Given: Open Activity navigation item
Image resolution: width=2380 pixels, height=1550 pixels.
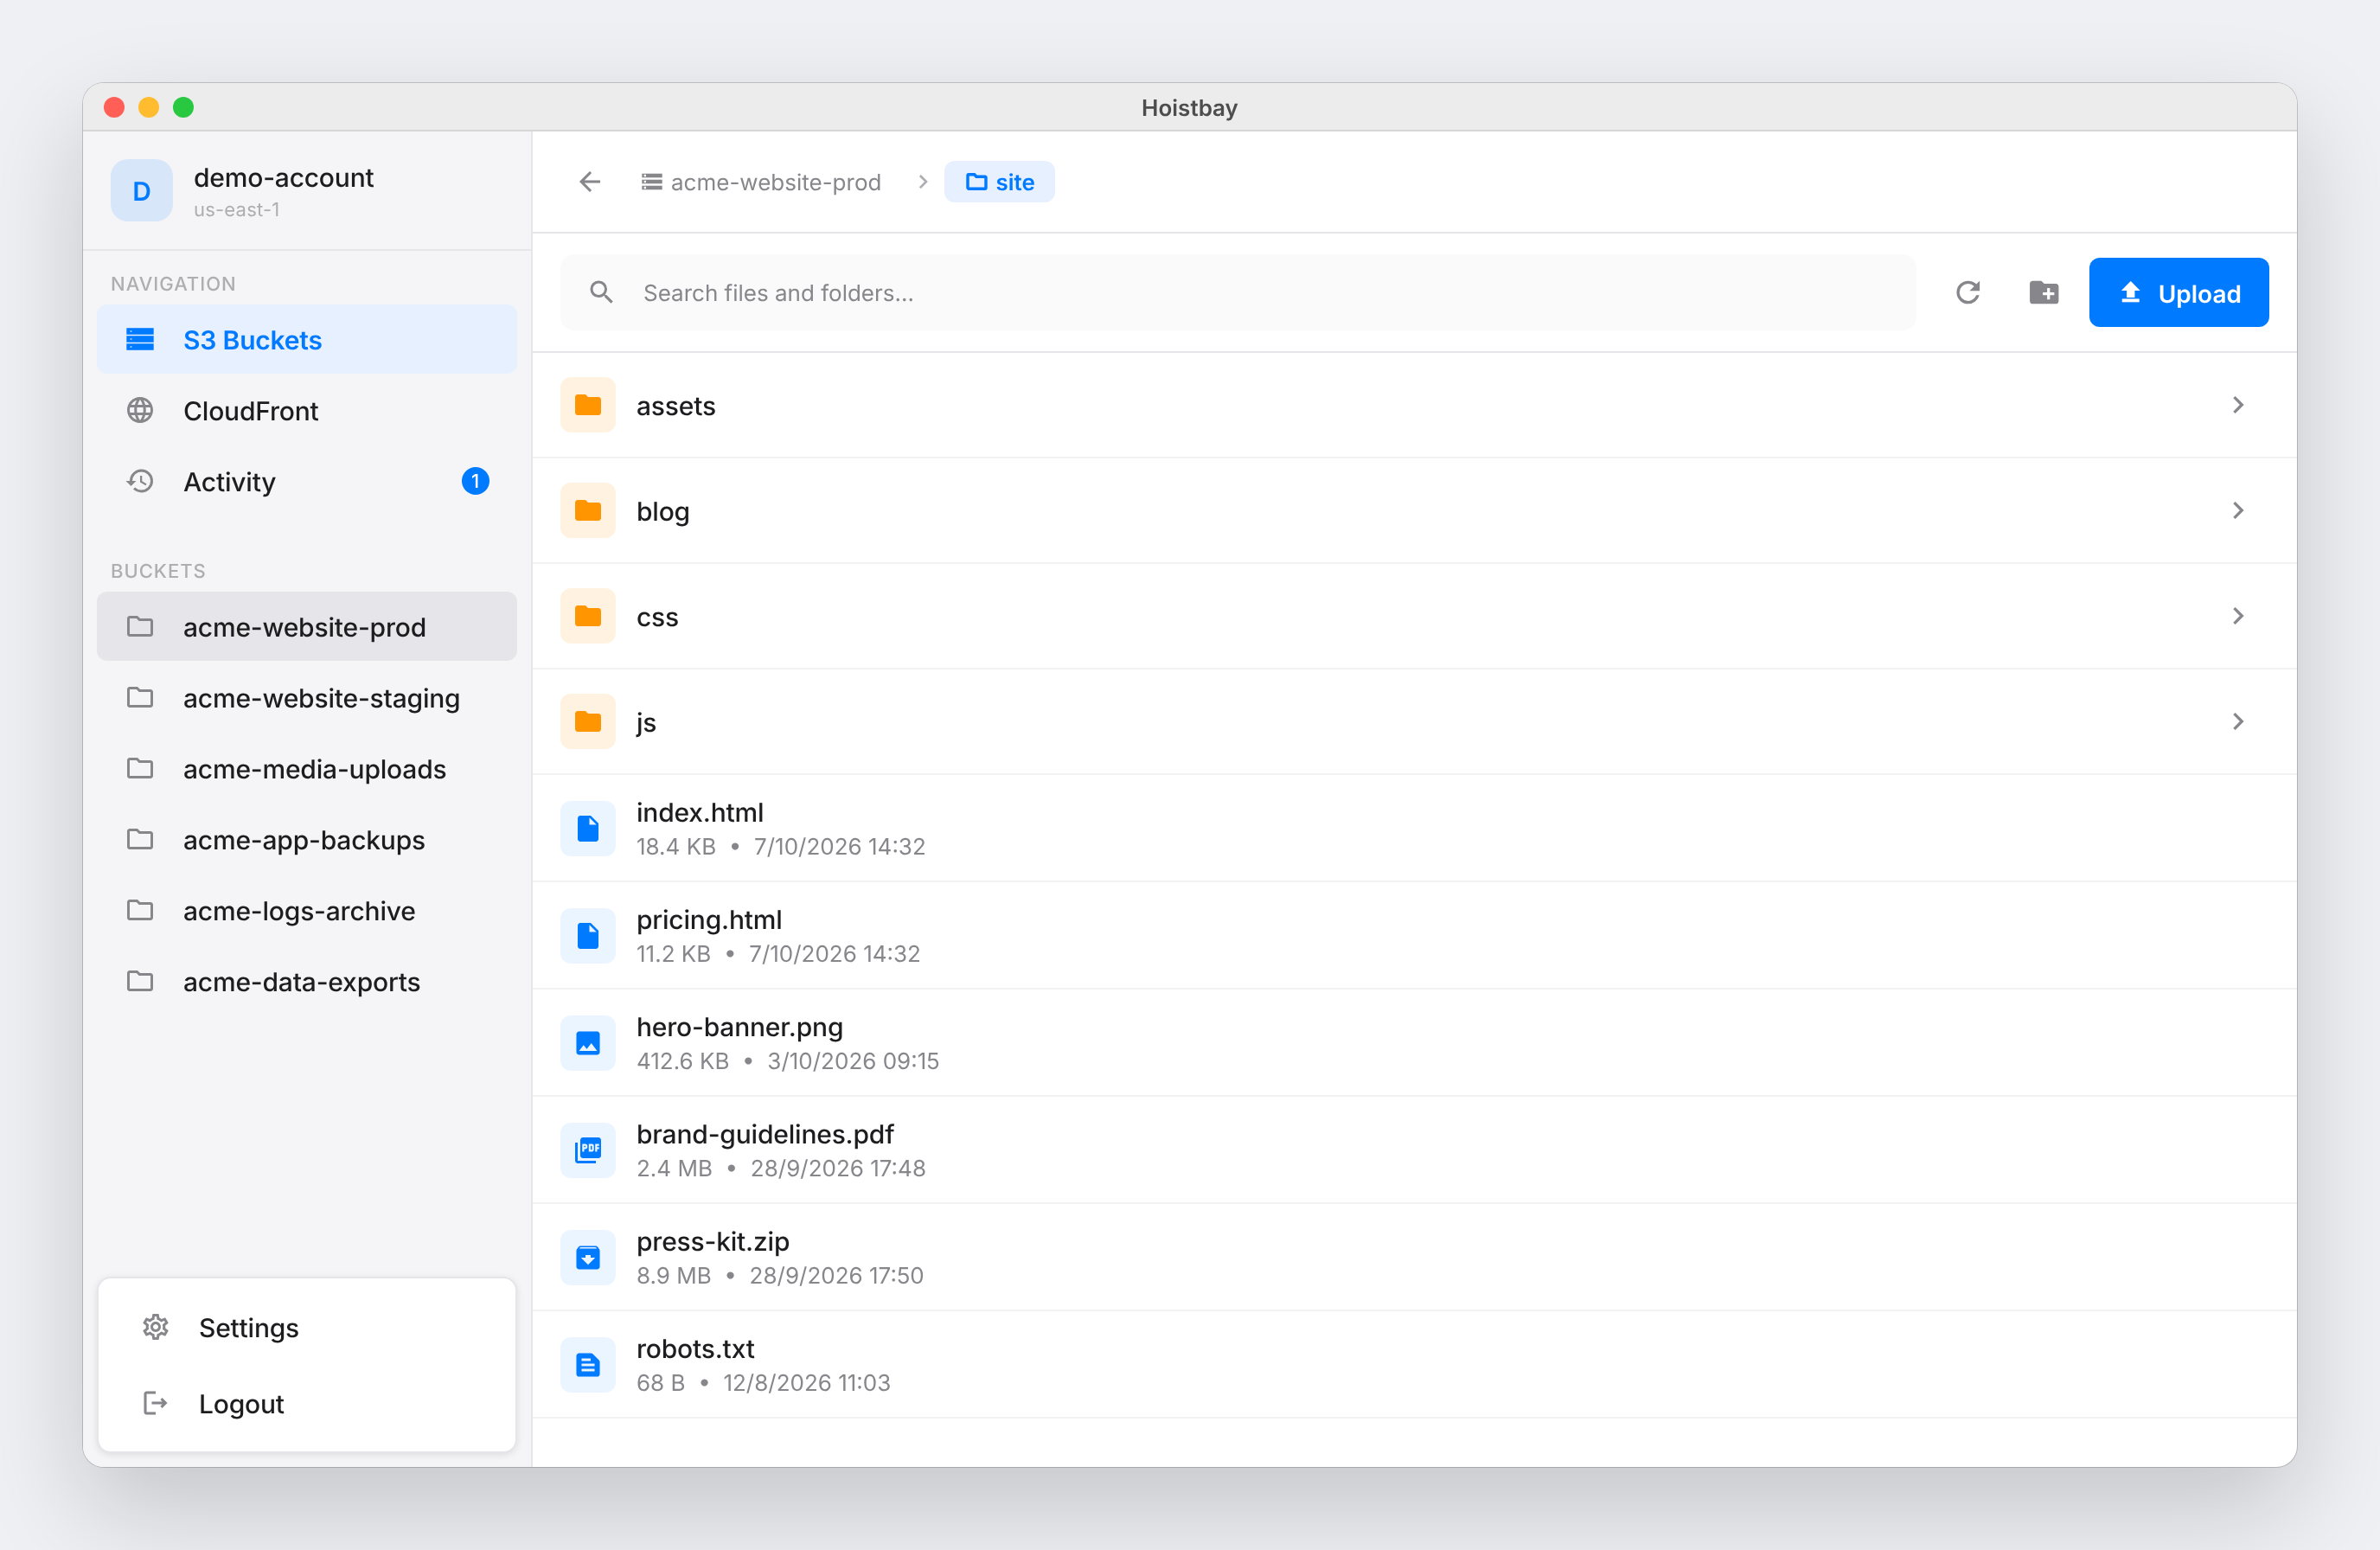Looking at the screenshot, I should 307,482.
